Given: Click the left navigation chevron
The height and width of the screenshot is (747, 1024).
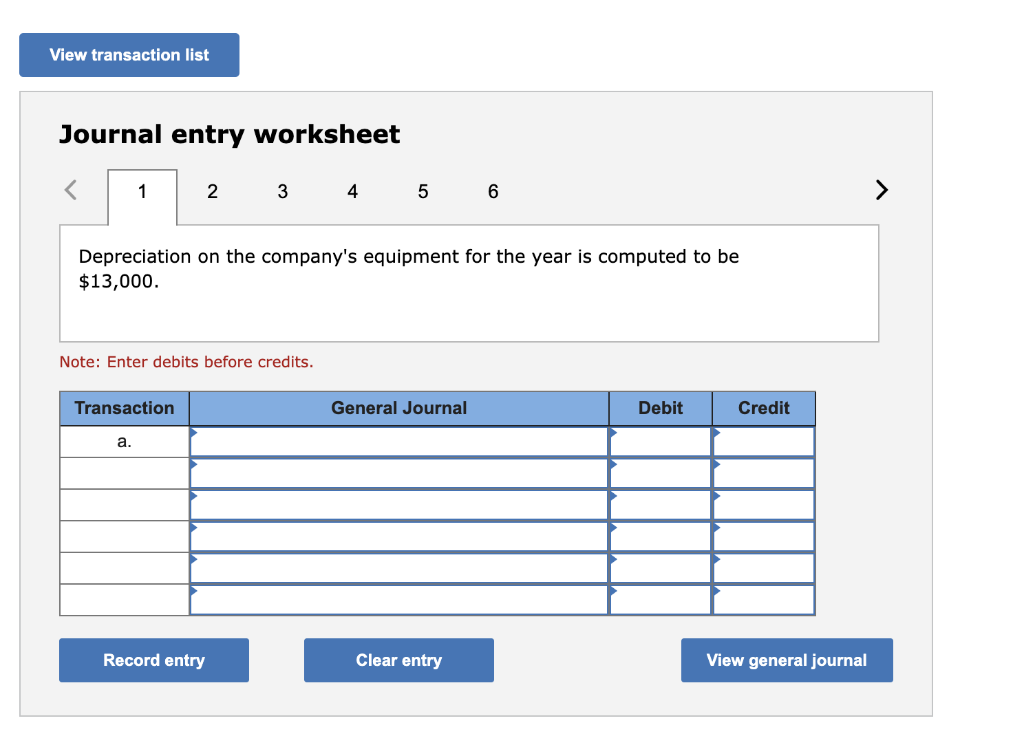Looking at the screenshot, I should (71, 190).
